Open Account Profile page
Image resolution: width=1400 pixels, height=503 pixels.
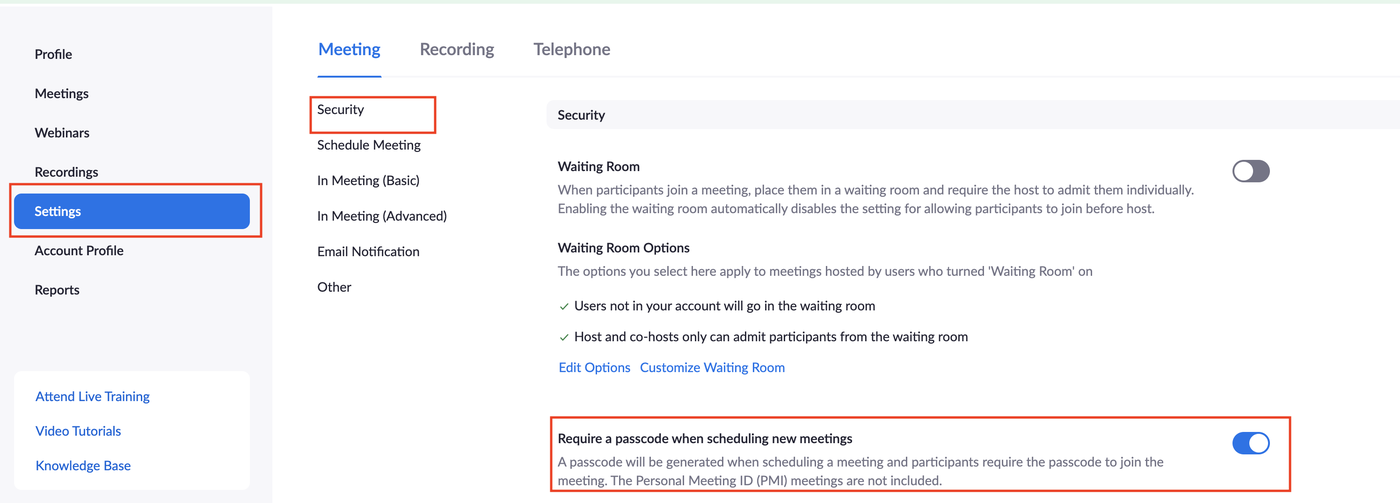(x=79, y=250)
